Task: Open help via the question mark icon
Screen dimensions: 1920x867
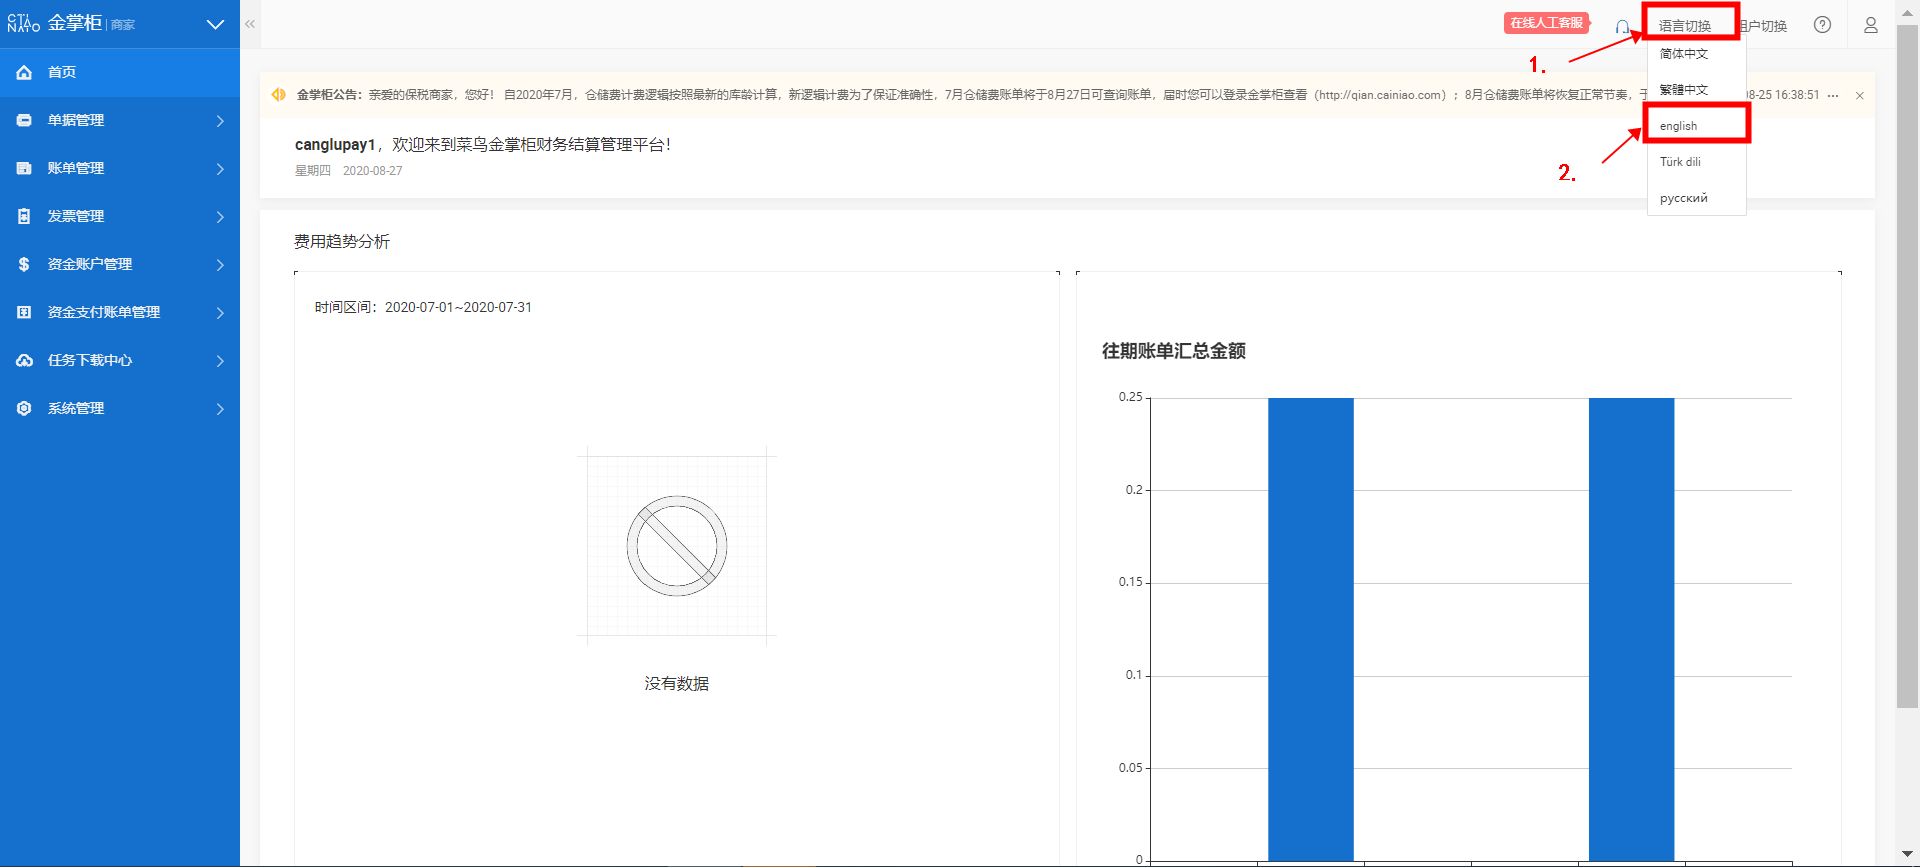Action: (x=1823, y=25)
